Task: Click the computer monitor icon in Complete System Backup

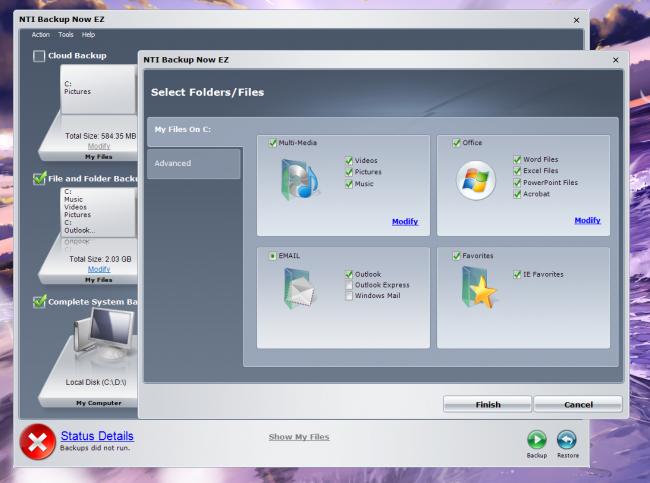Action: coord(105,333)
